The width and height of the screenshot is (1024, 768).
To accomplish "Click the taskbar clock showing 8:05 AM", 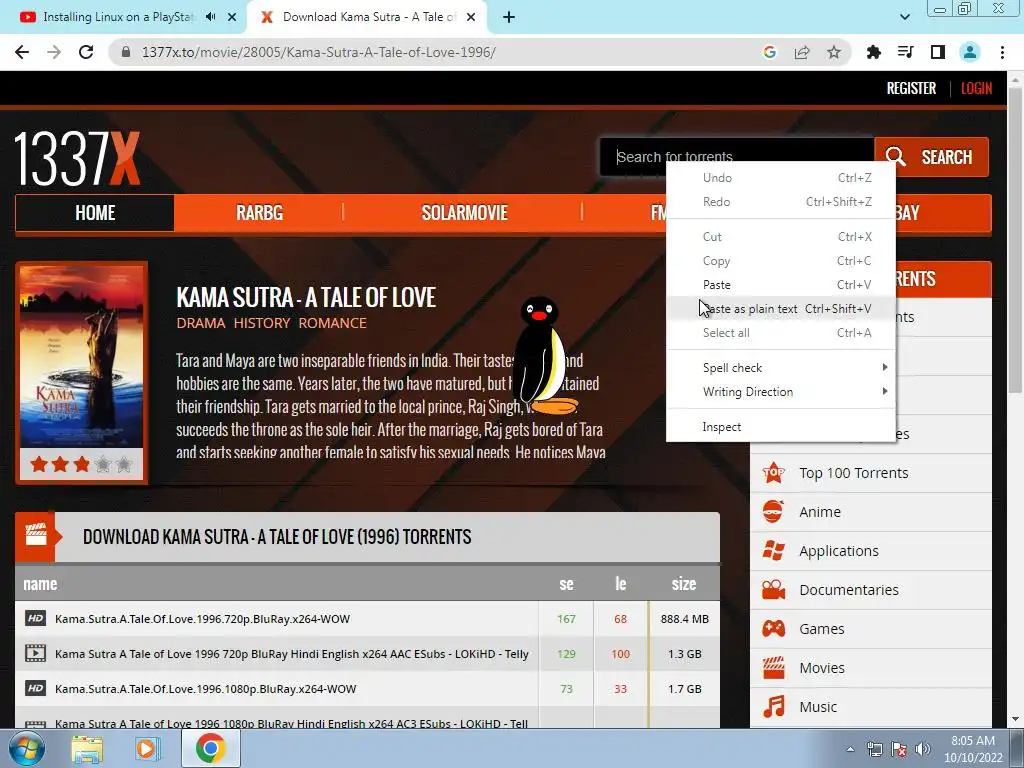I will (972, 749).
